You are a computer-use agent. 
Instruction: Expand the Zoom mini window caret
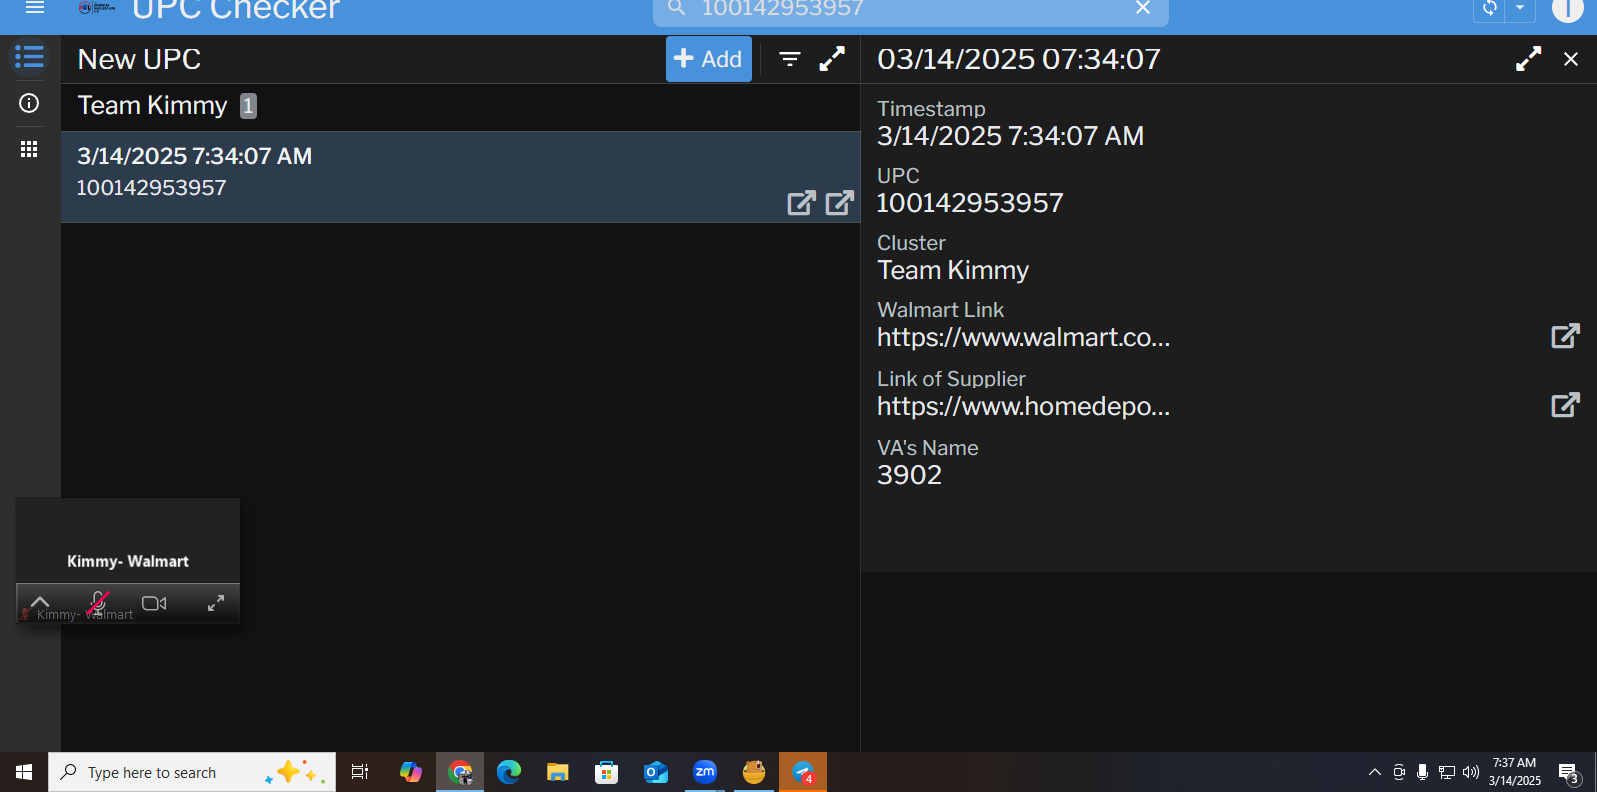tap(40, 601)
